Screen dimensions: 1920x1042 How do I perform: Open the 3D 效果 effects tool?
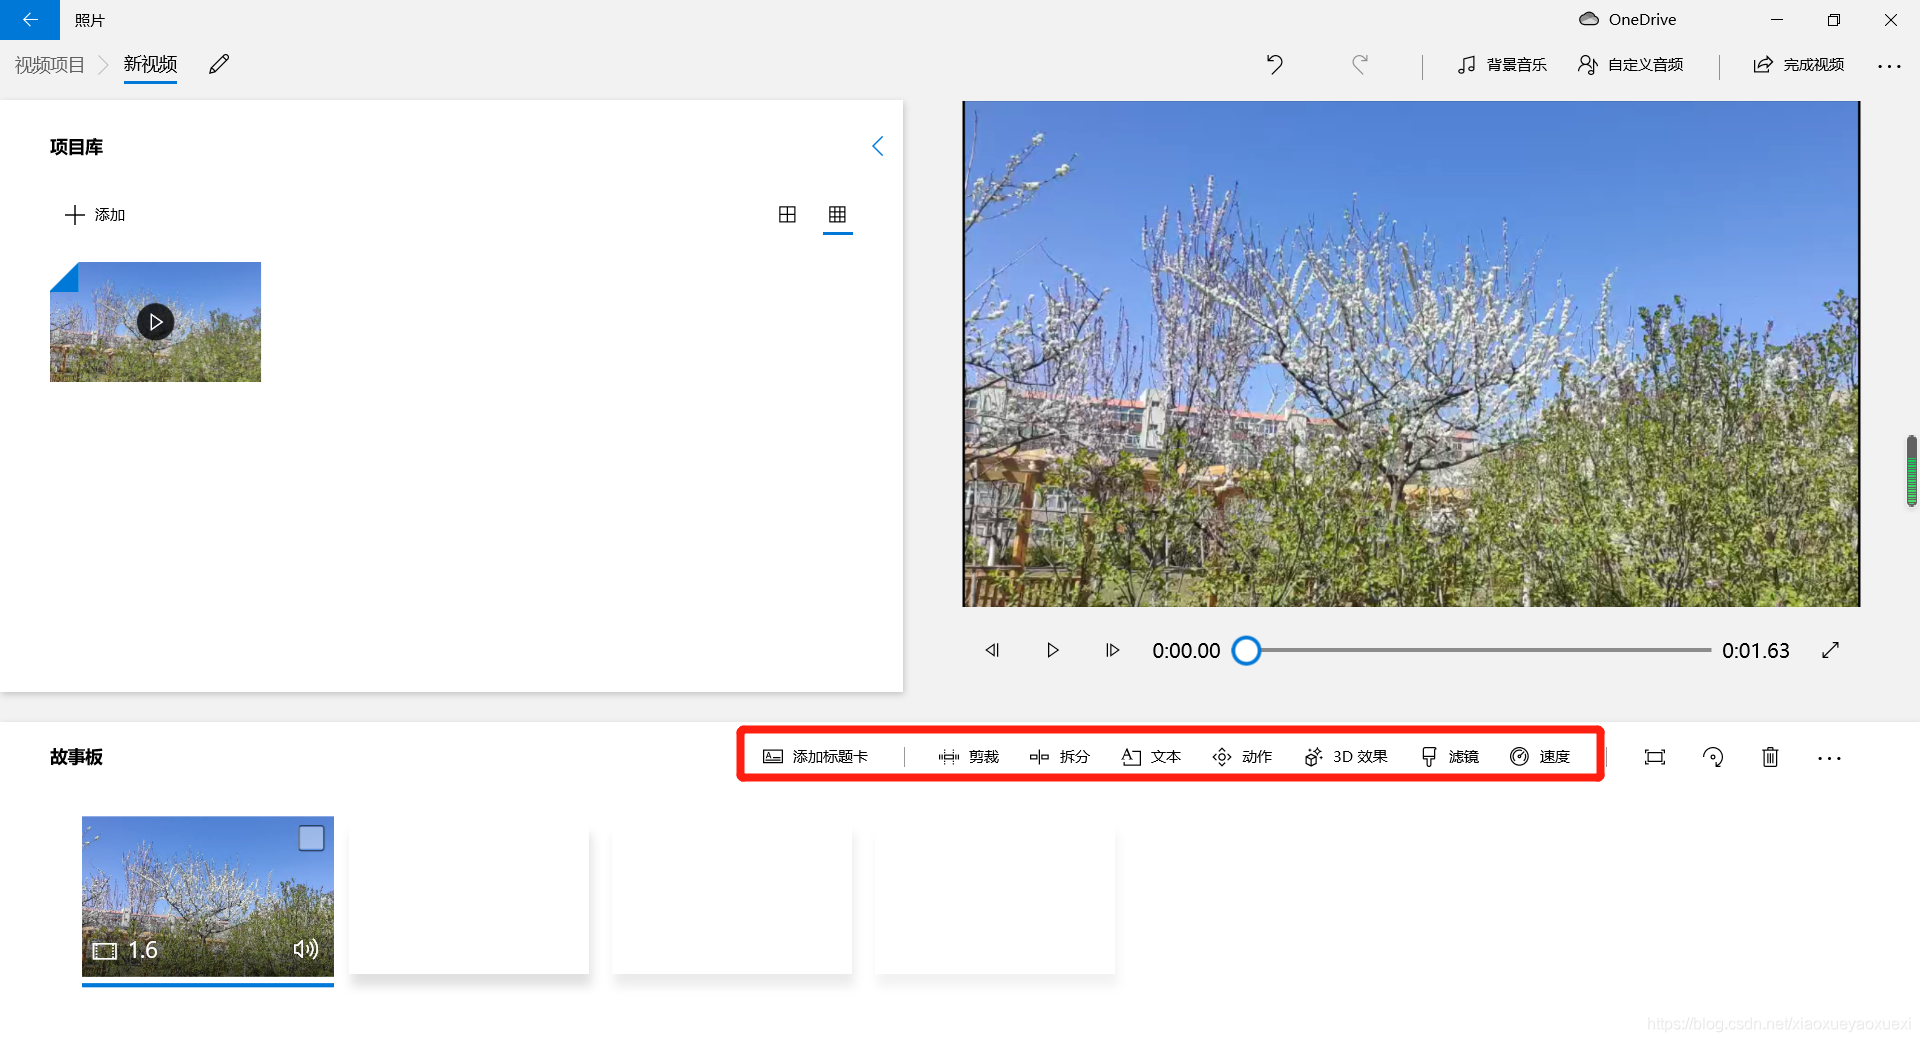point(1346,757)
